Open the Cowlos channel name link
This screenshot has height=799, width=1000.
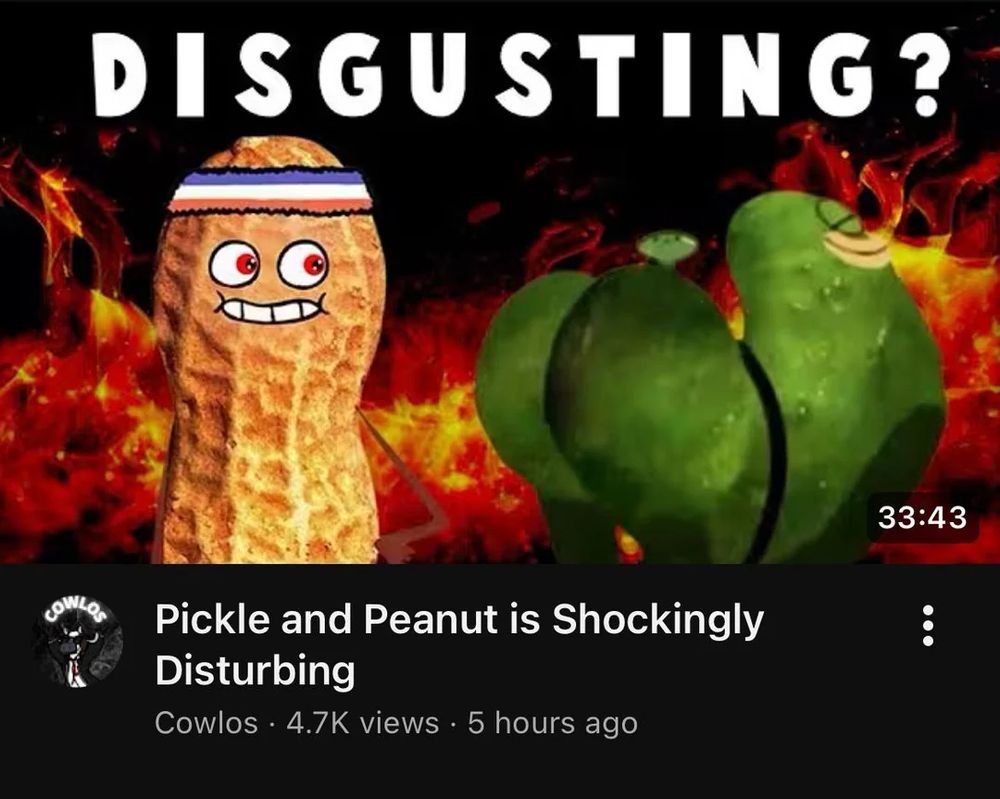point(206,723)
